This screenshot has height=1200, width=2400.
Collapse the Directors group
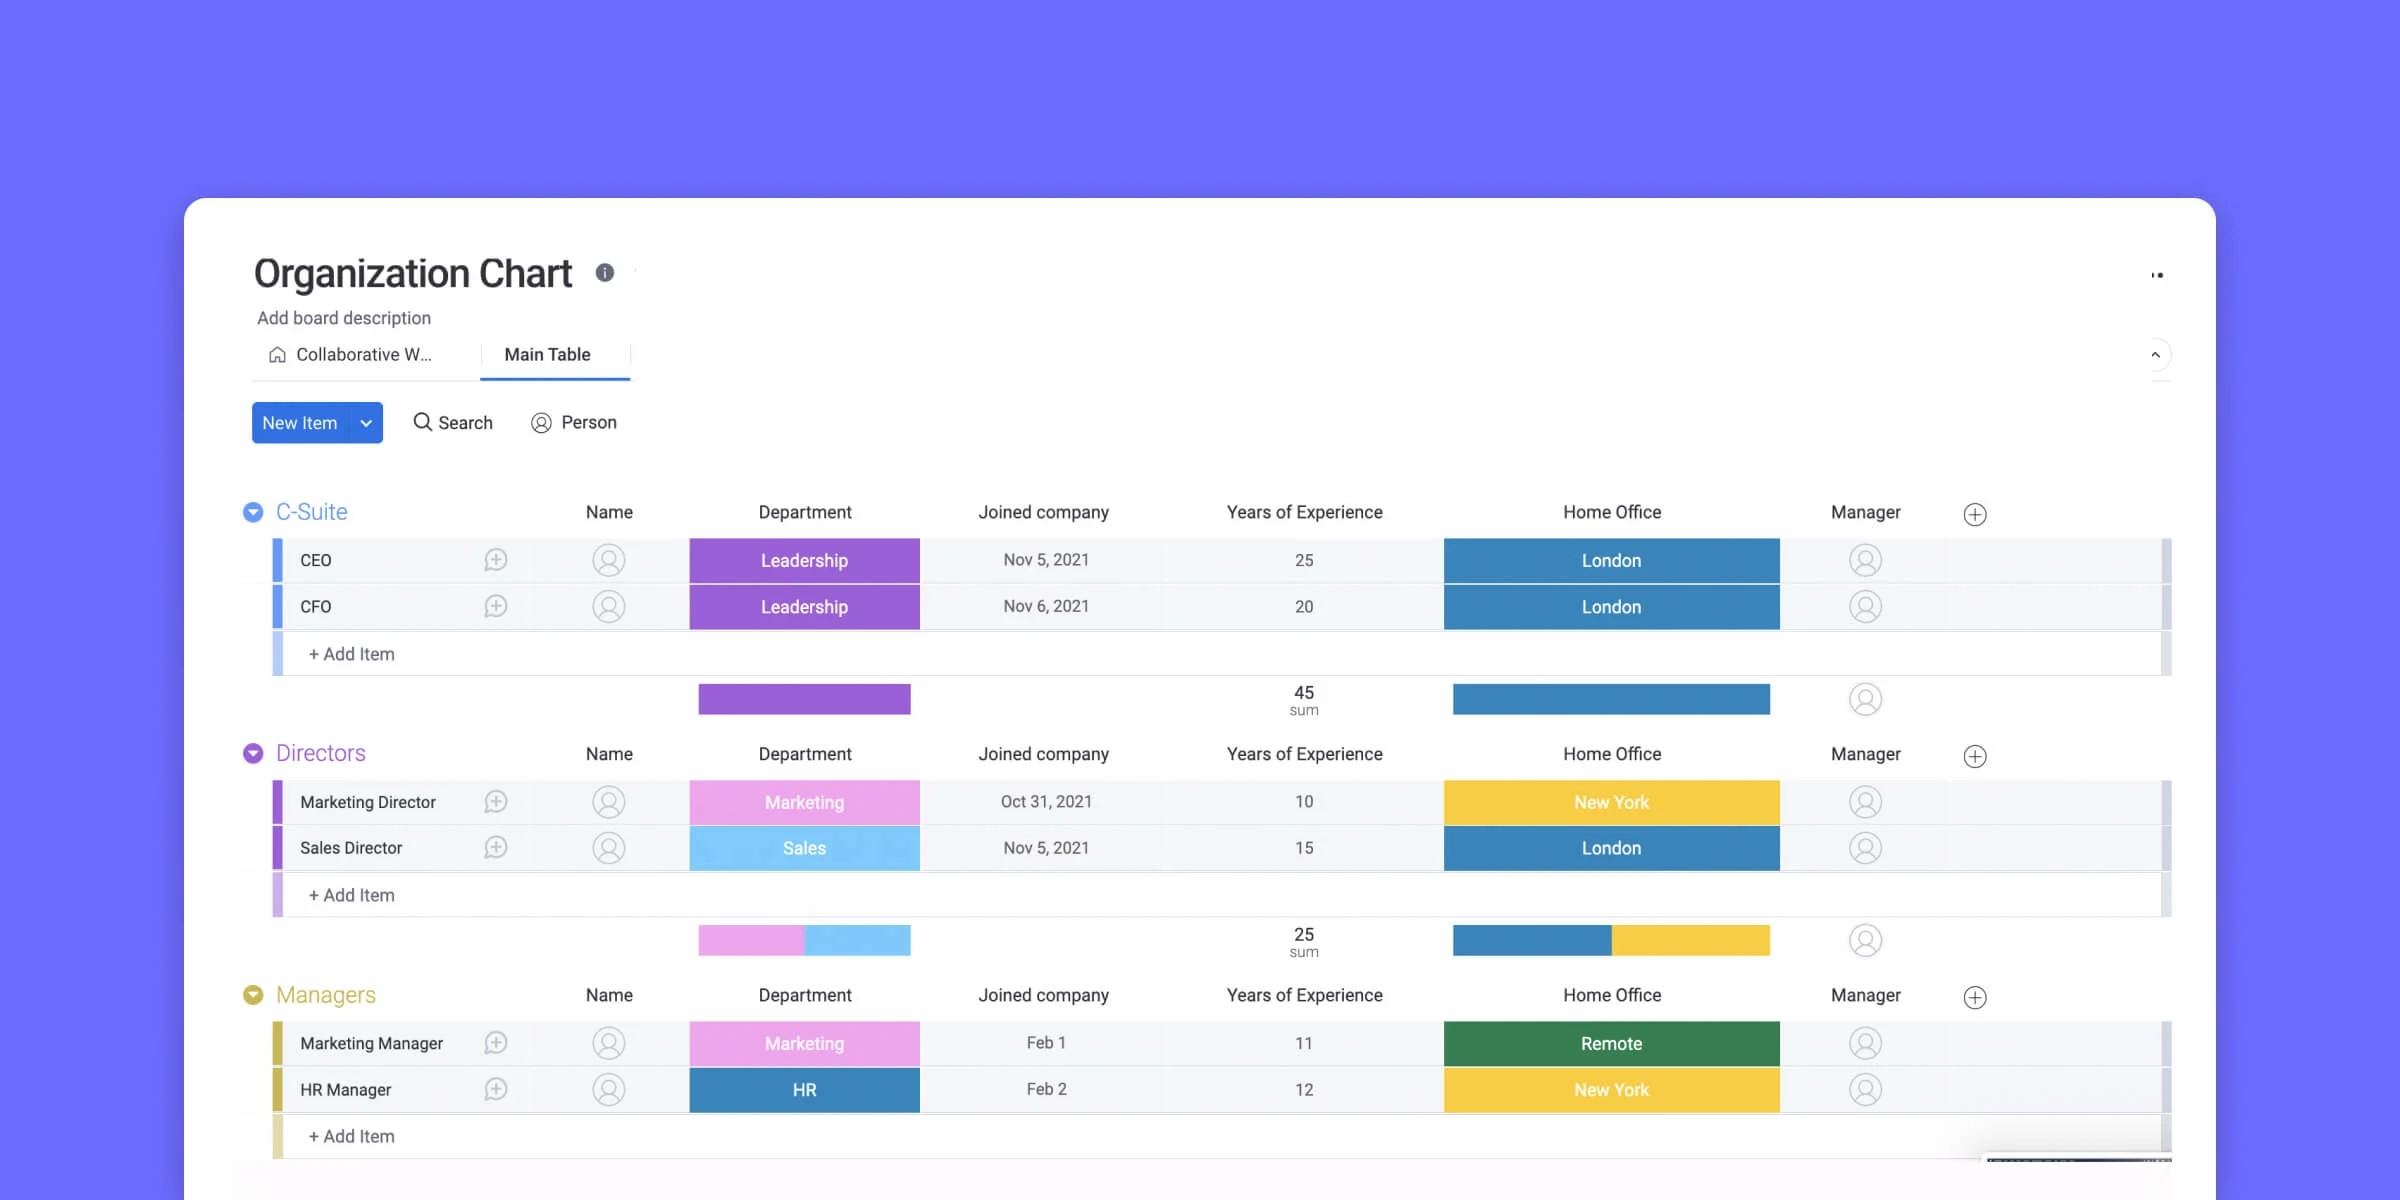click(x=253, y=753)
